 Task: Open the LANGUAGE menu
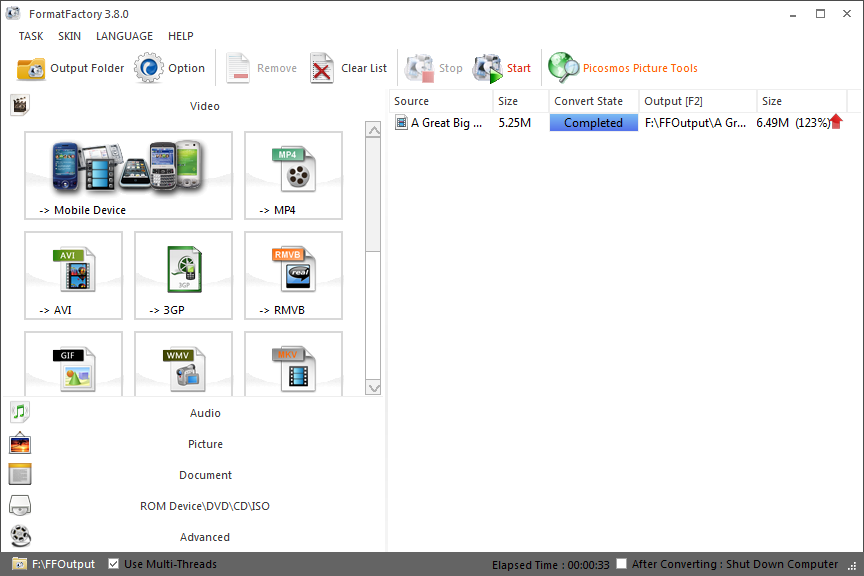(x=125, y=36)
